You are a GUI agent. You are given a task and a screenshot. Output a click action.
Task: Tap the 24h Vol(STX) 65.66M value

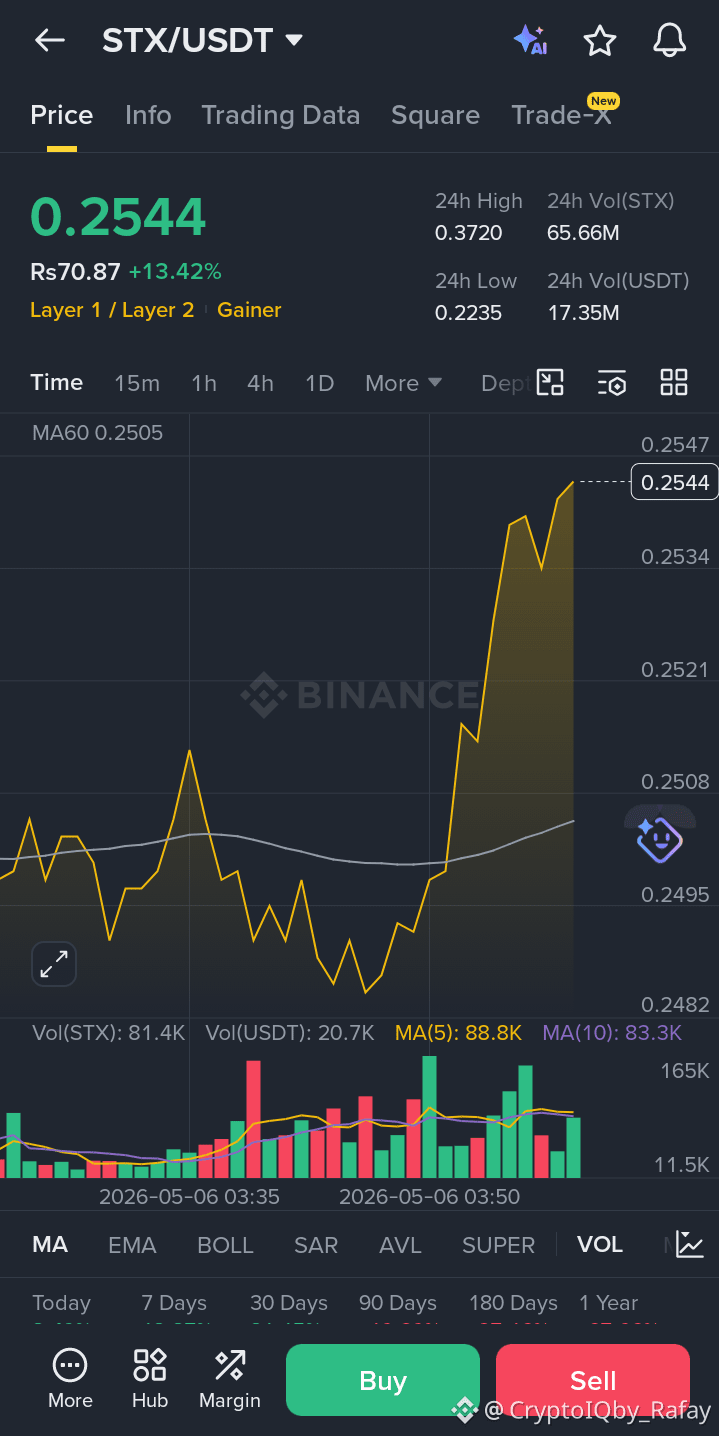[583, 233]
